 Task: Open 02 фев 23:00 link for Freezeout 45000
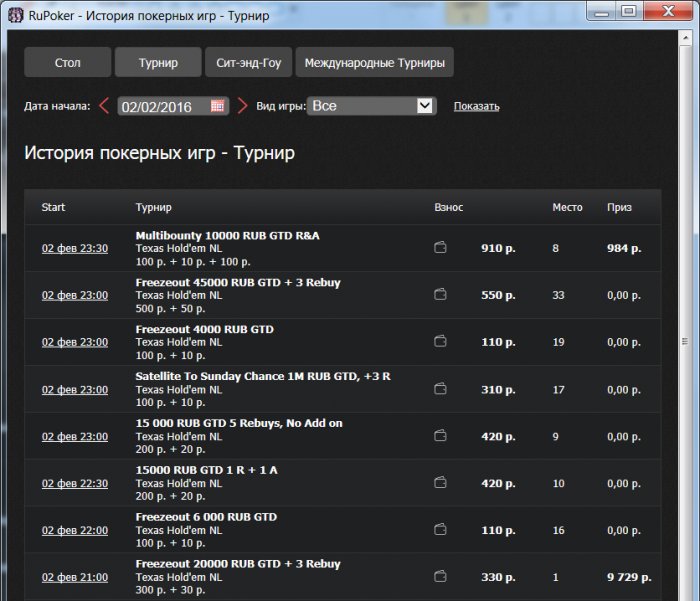coord(75,295)
